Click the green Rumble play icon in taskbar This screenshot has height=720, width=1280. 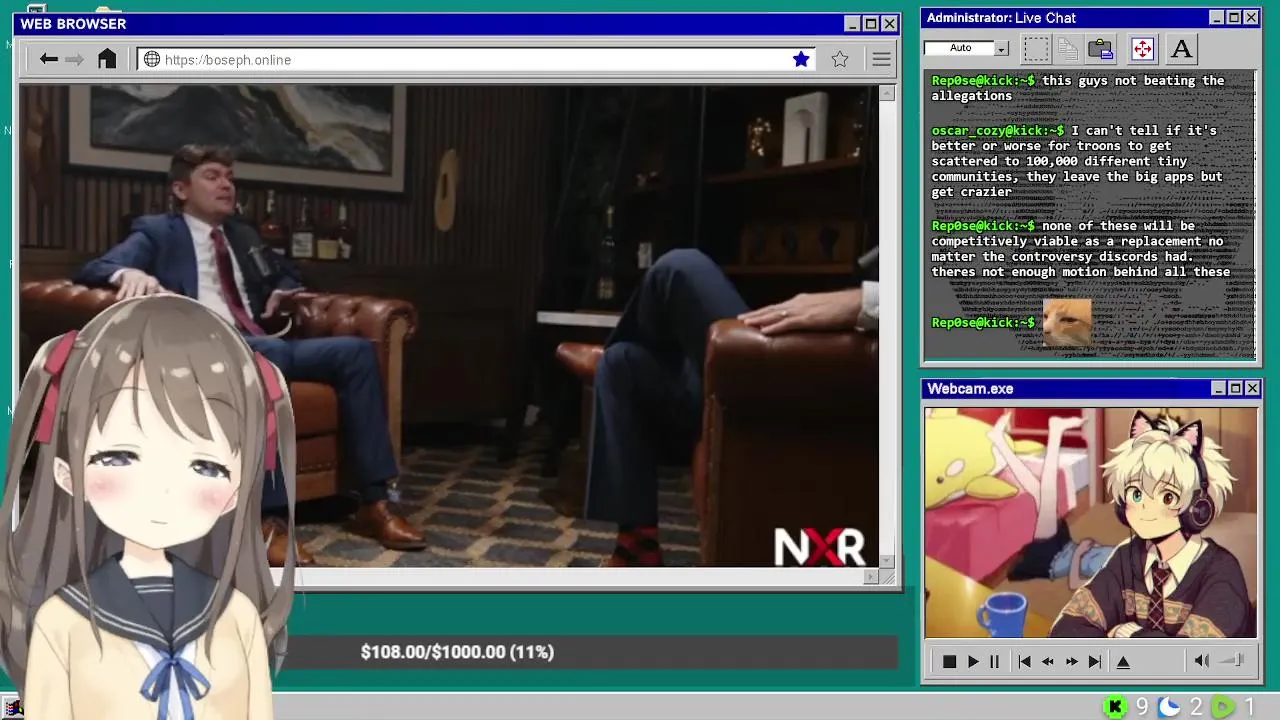(1223, 707)
